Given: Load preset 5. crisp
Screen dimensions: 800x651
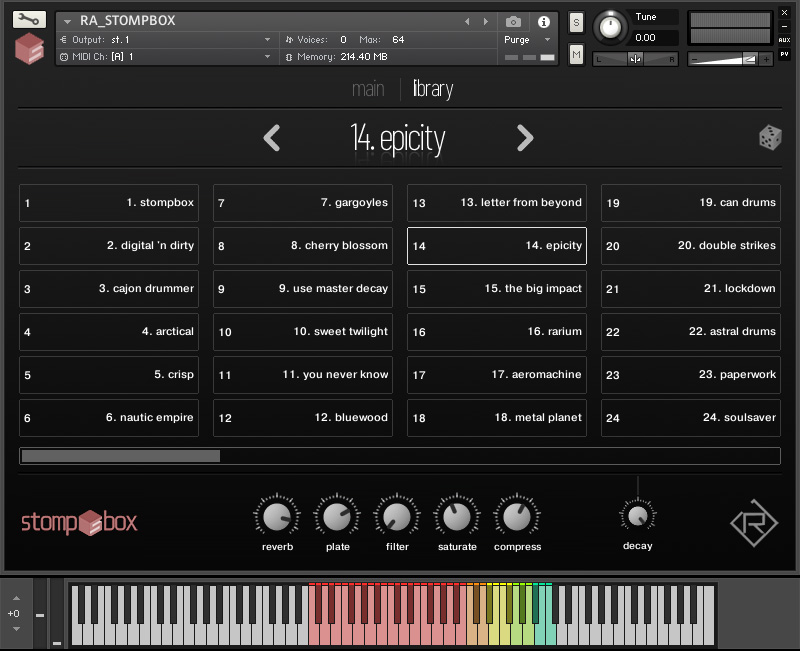Looking at the screenshot, I should [109, 374].
